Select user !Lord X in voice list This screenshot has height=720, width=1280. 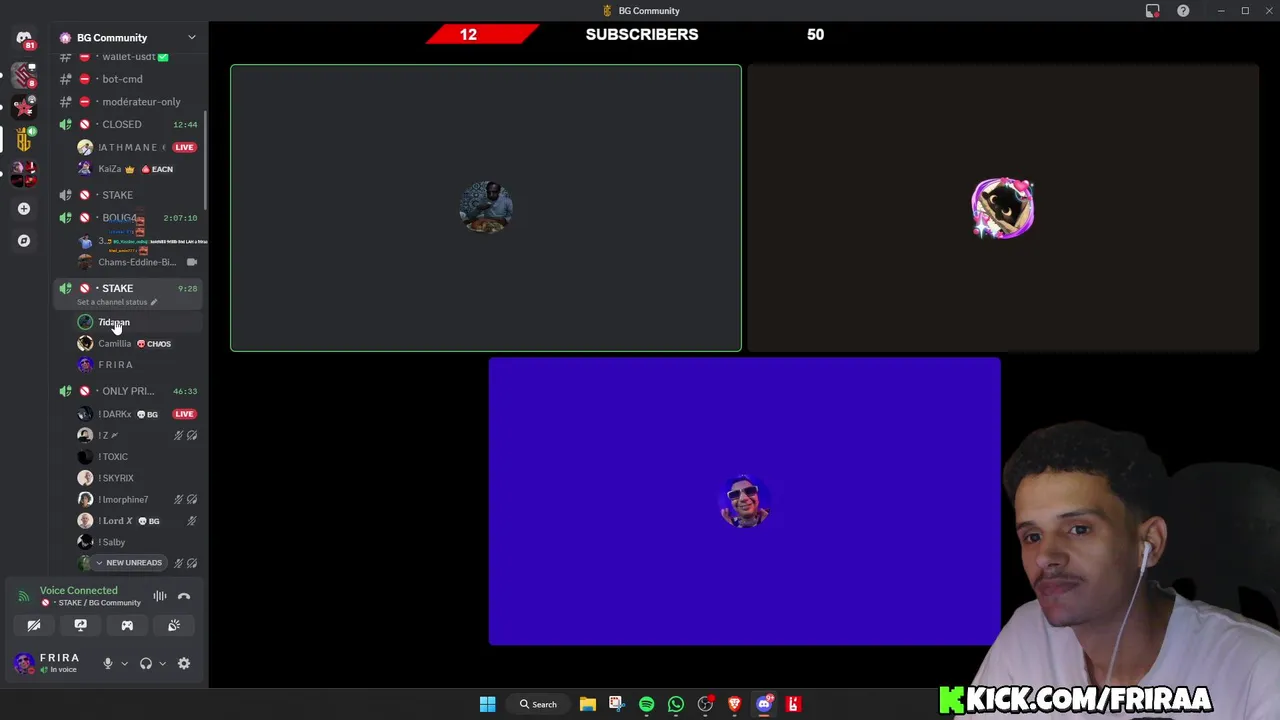click(x=137, y=521)
